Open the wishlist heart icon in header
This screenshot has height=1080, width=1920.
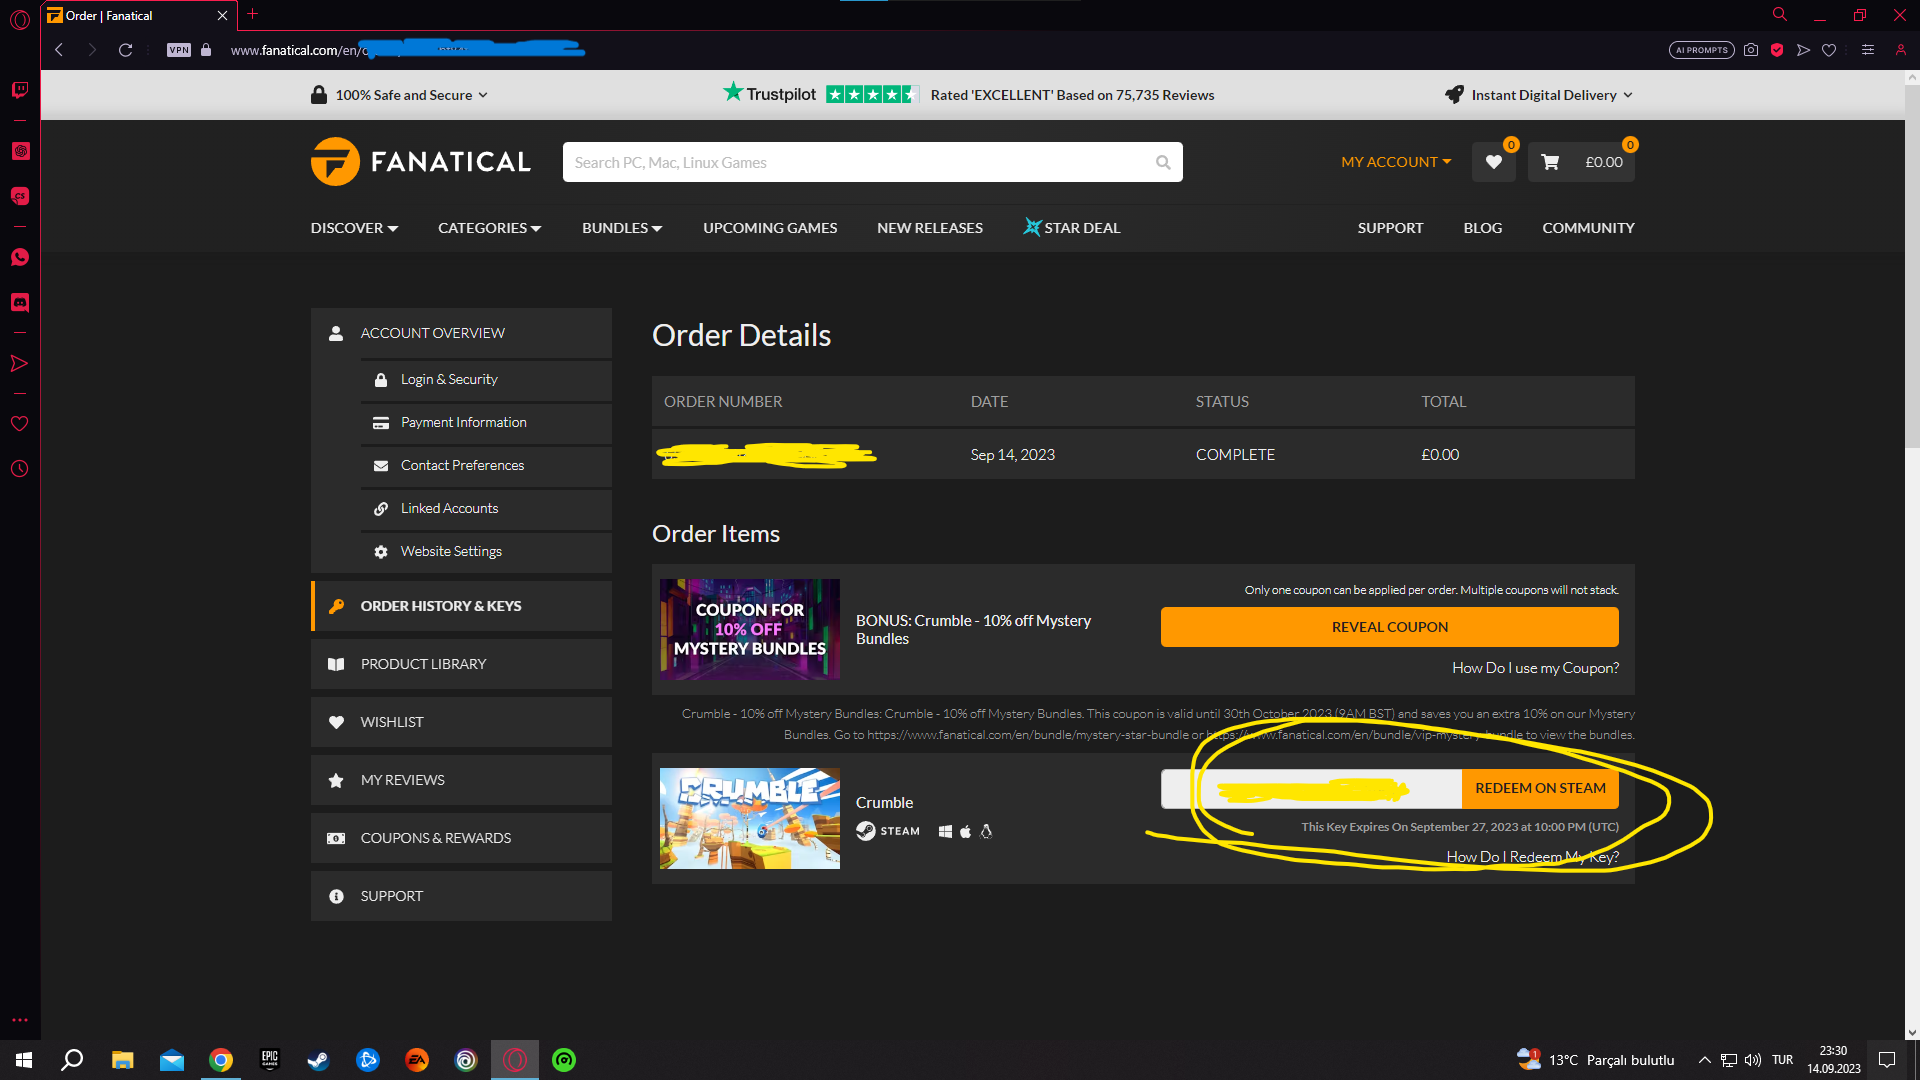1493,162
